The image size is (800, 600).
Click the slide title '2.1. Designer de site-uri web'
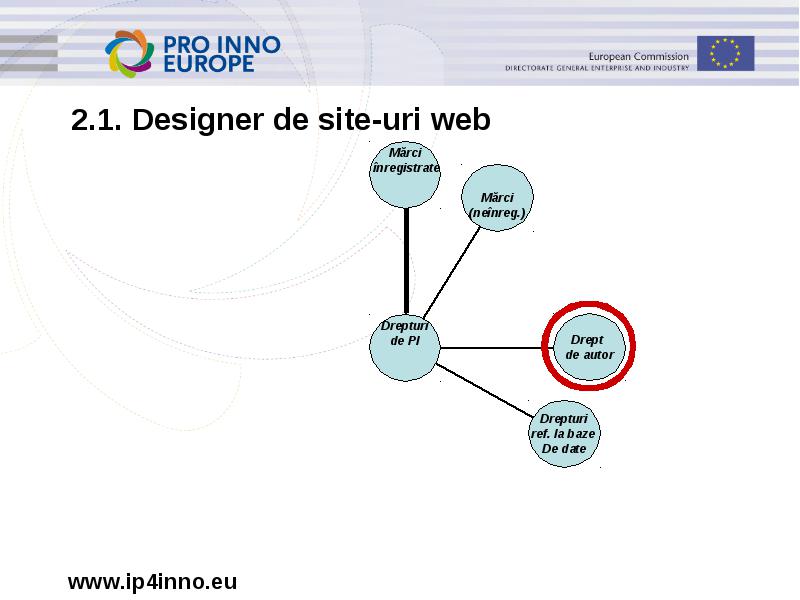pos(281,119)
